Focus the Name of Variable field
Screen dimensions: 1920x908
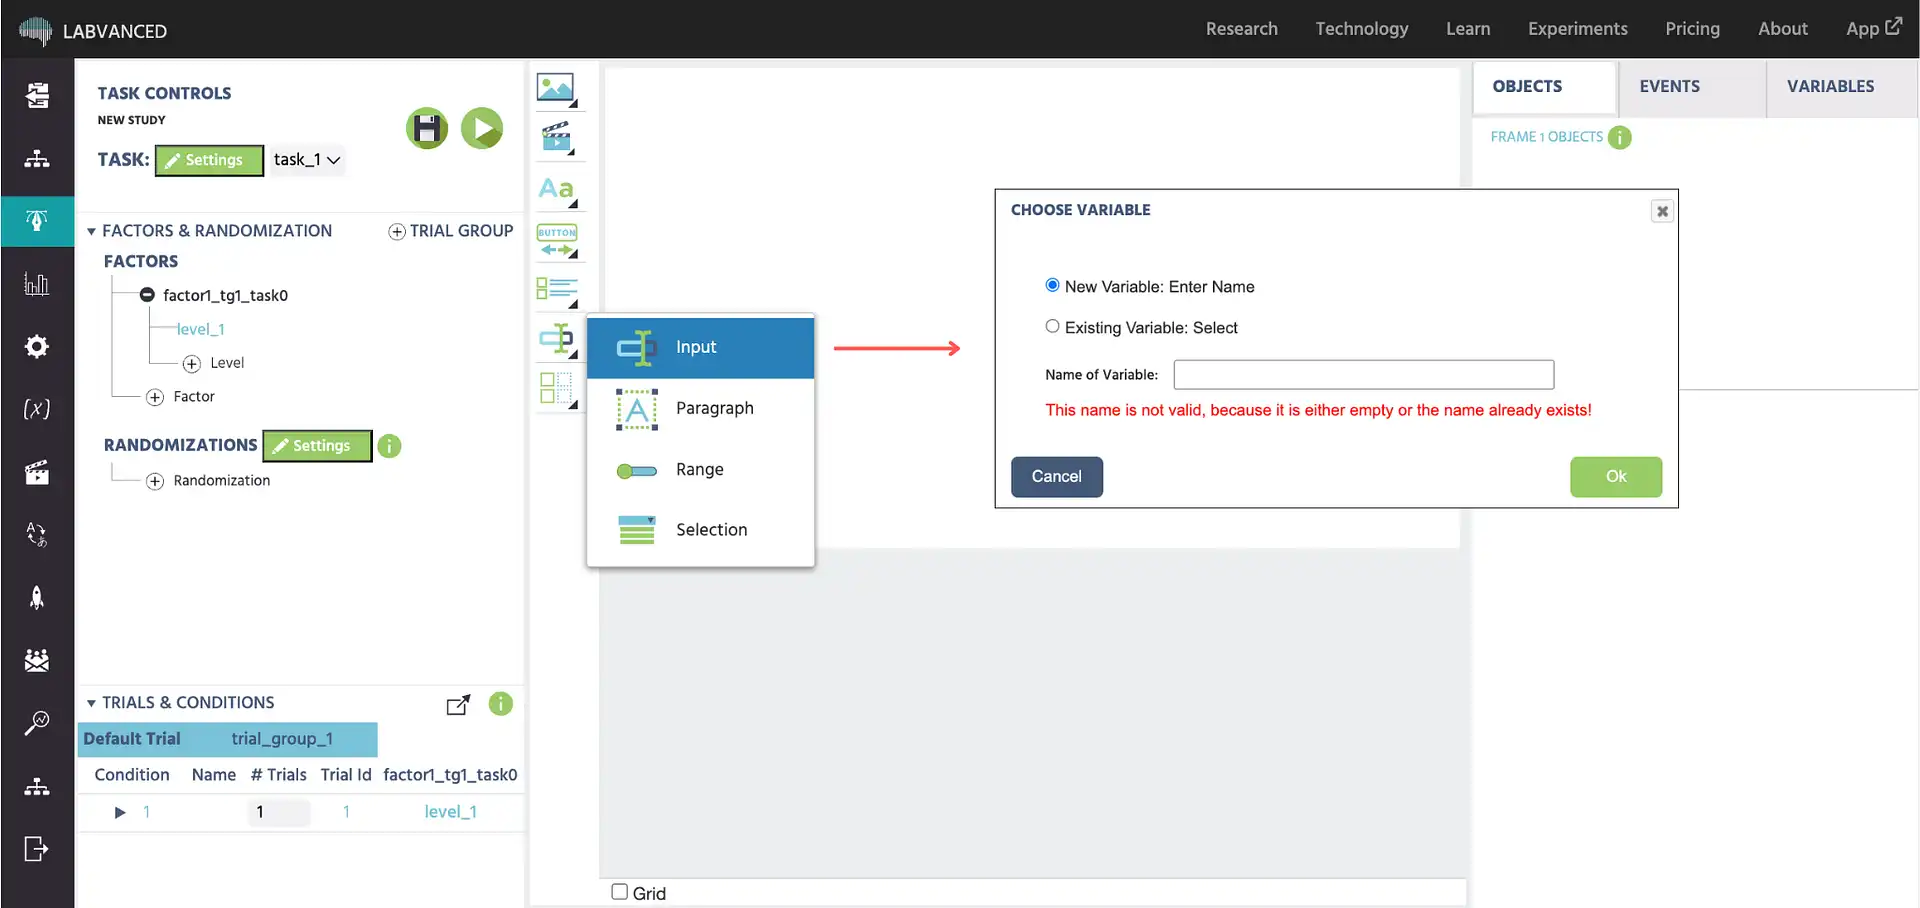(1363, 375)
